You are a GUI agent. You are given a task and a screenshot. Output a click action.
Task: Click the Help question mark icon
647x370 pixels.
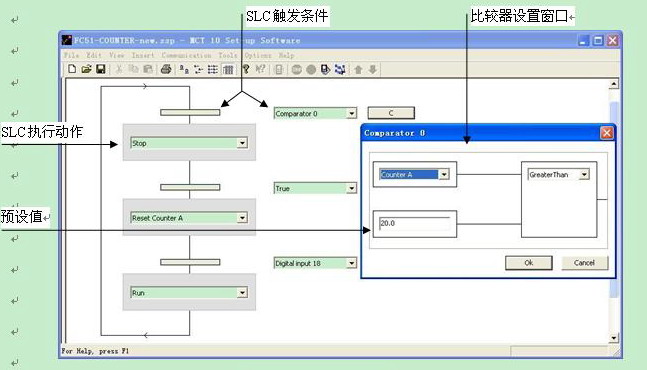coord(246,69)
